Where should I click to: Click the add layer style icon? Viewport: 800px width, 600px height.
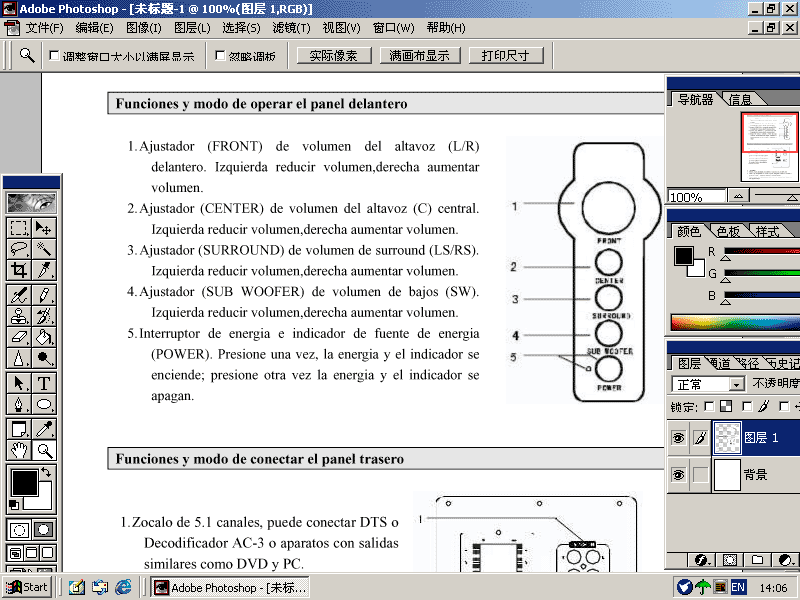click(701, 560)
